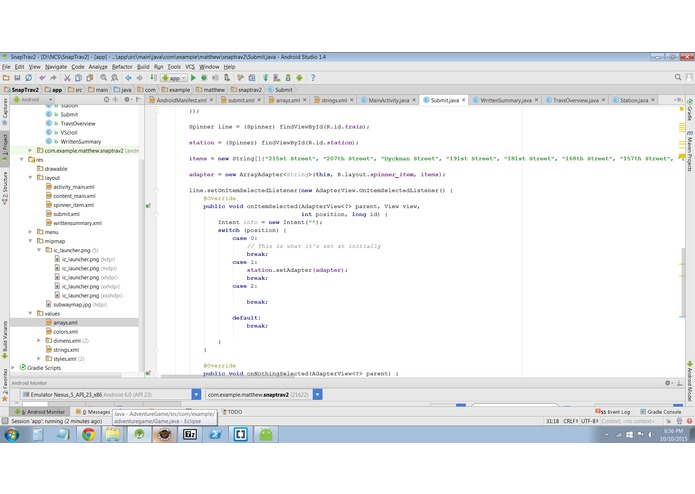Expand the dimens.xml node

click(39, 341)
